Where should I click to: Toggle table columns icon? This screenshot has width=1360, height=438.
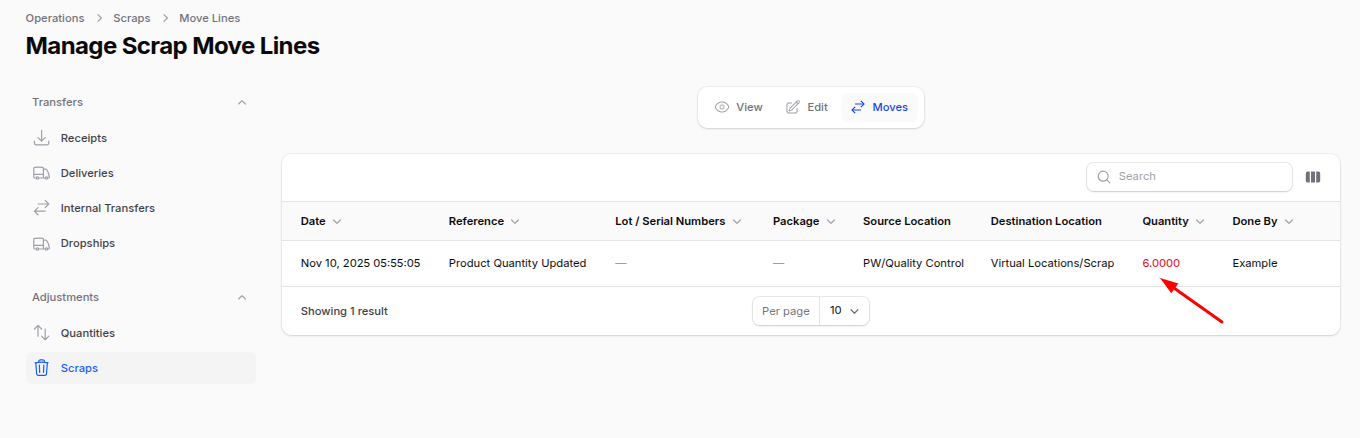pos(1313,177)
